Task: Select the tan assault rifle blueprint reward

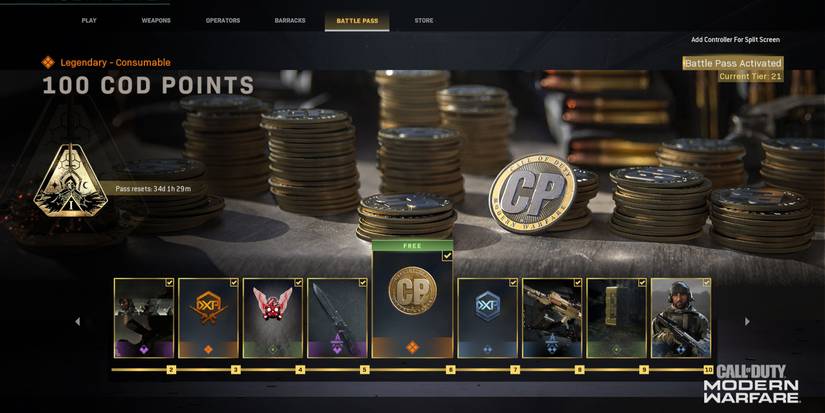Action: coord(552,318)
